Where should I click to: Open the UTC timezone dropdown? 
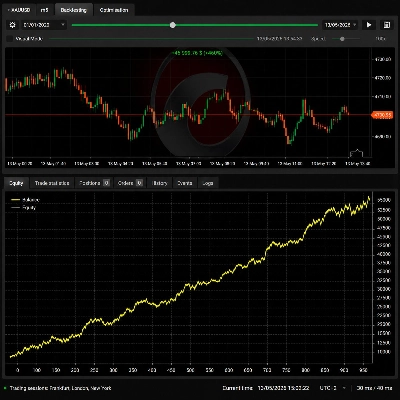[x=332, y=388]
